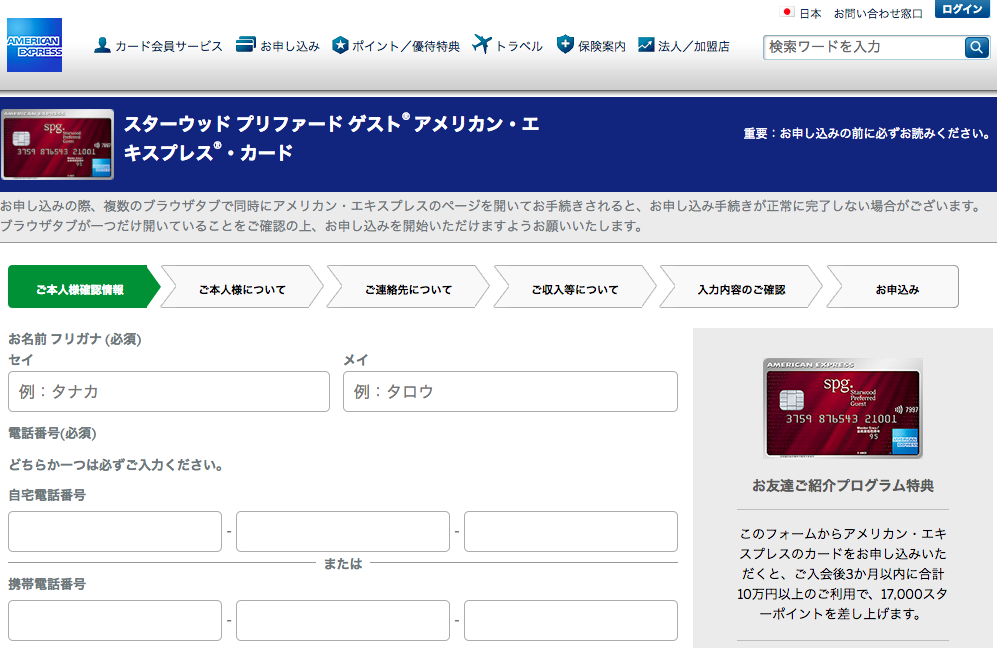Click お友達ご紹介プログラム特典 heading
Viewport: 997px width, 648px height.
coord(842,486)
